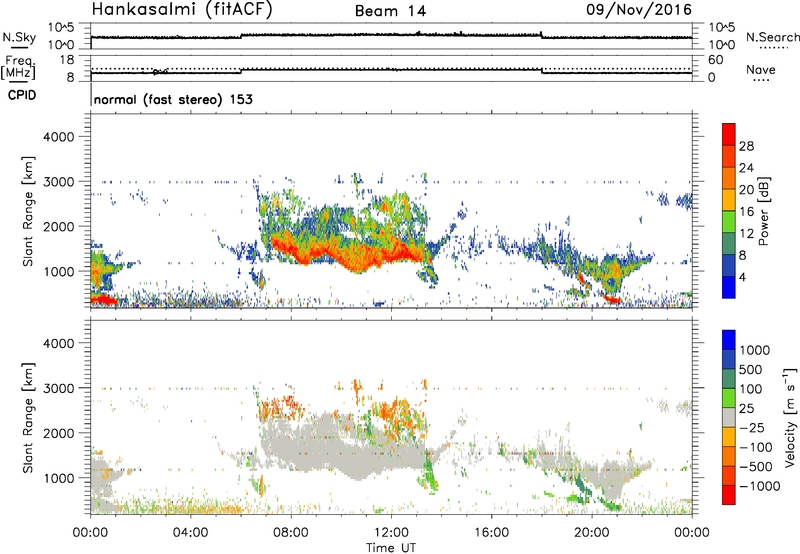This screenshot has width=800, height=554.
Task: Click the velocity scale value '-1000'
Action: 760,486
